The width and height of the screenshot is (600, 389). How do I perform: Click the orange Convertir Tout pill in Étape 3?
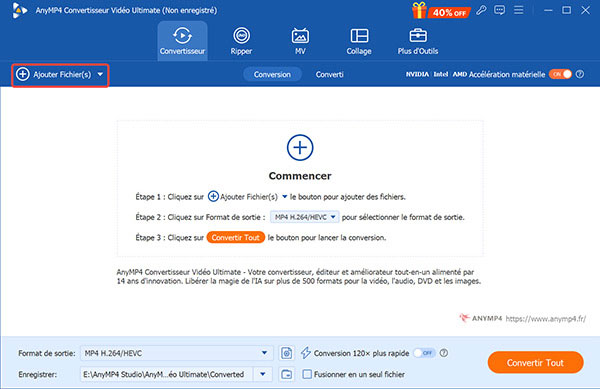click(x=236, y=238)
